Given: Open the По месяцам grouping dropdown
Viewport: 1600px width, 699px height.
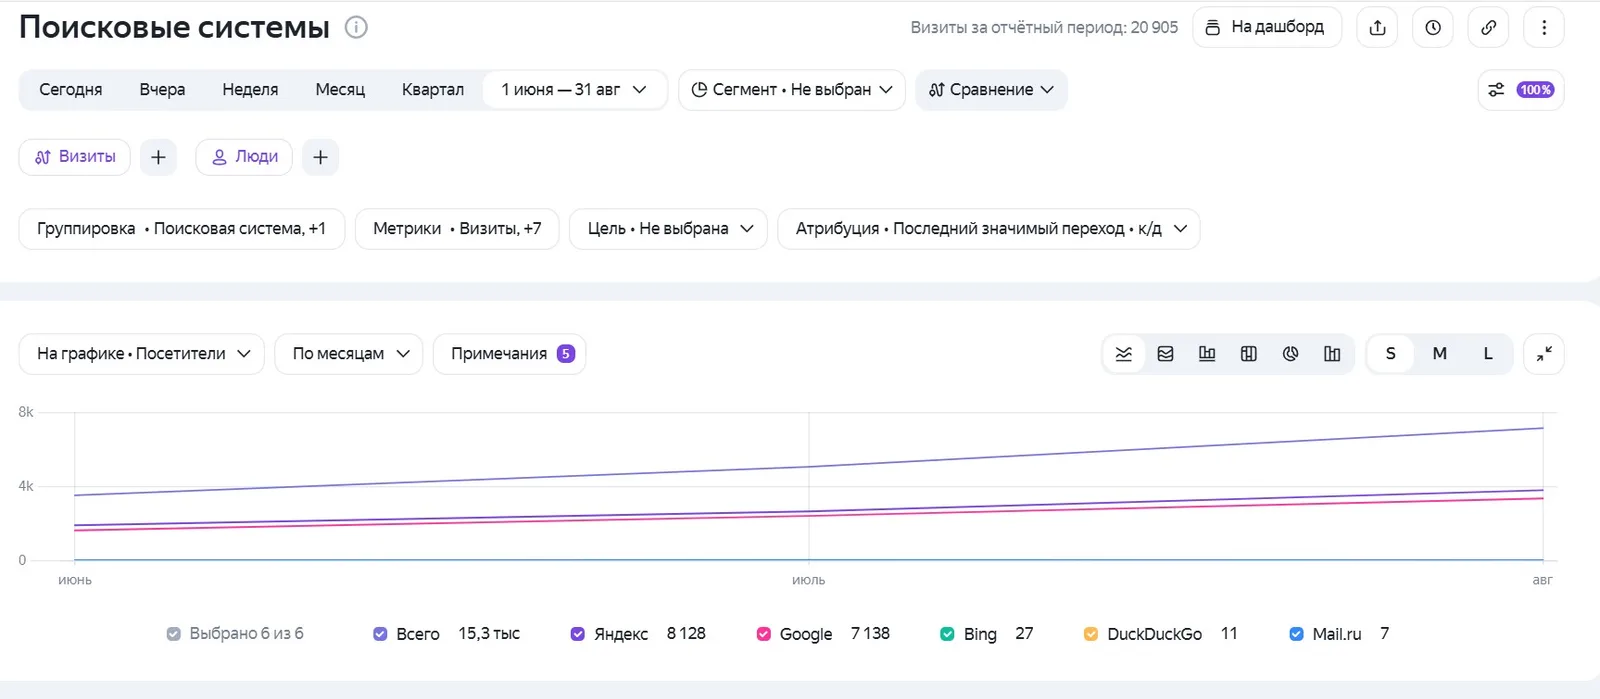Looking at the screenshot, I should pyautogui.click(x=349, y=354).
